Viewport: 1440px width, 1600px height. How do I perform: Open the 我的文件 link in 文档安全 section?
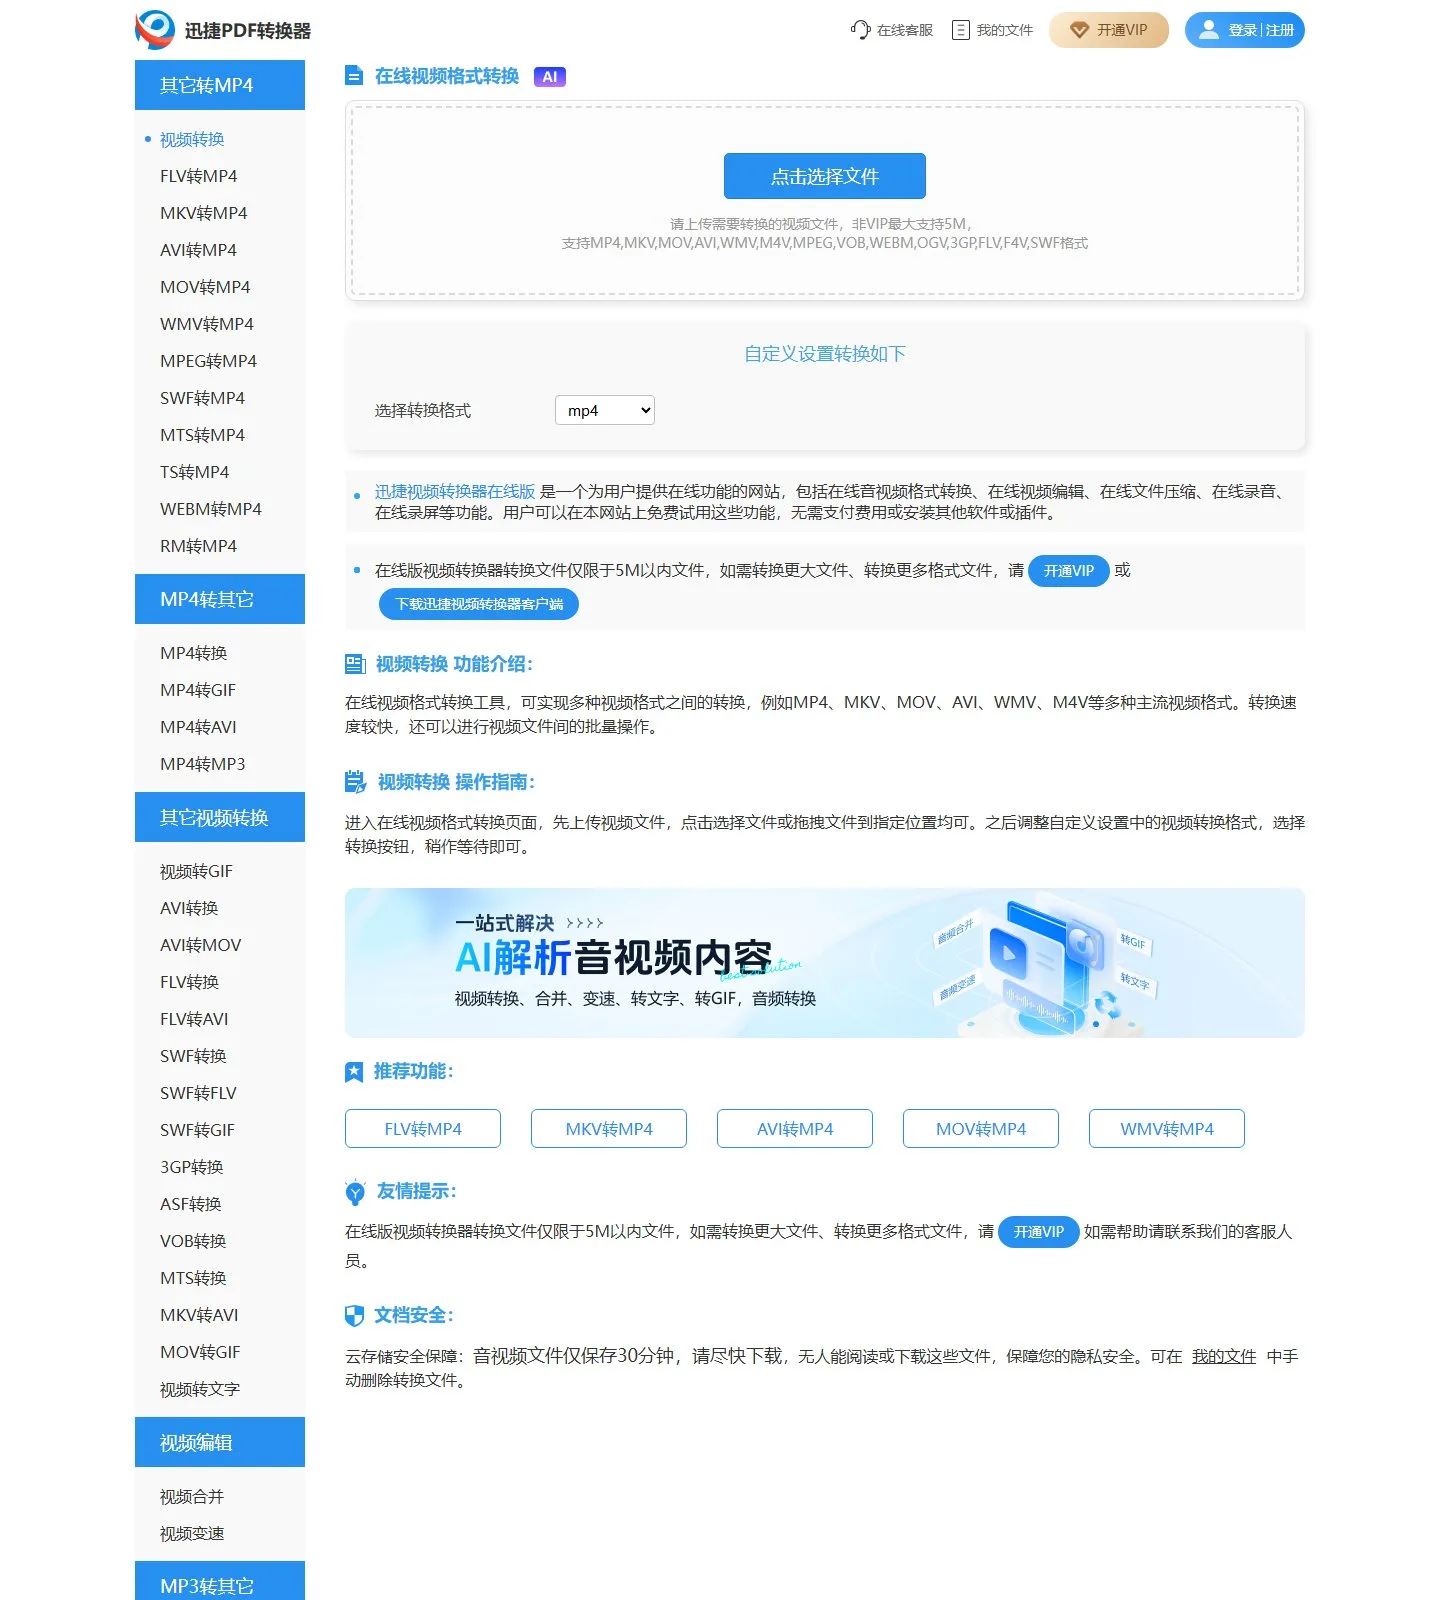coord(1224,1356)
